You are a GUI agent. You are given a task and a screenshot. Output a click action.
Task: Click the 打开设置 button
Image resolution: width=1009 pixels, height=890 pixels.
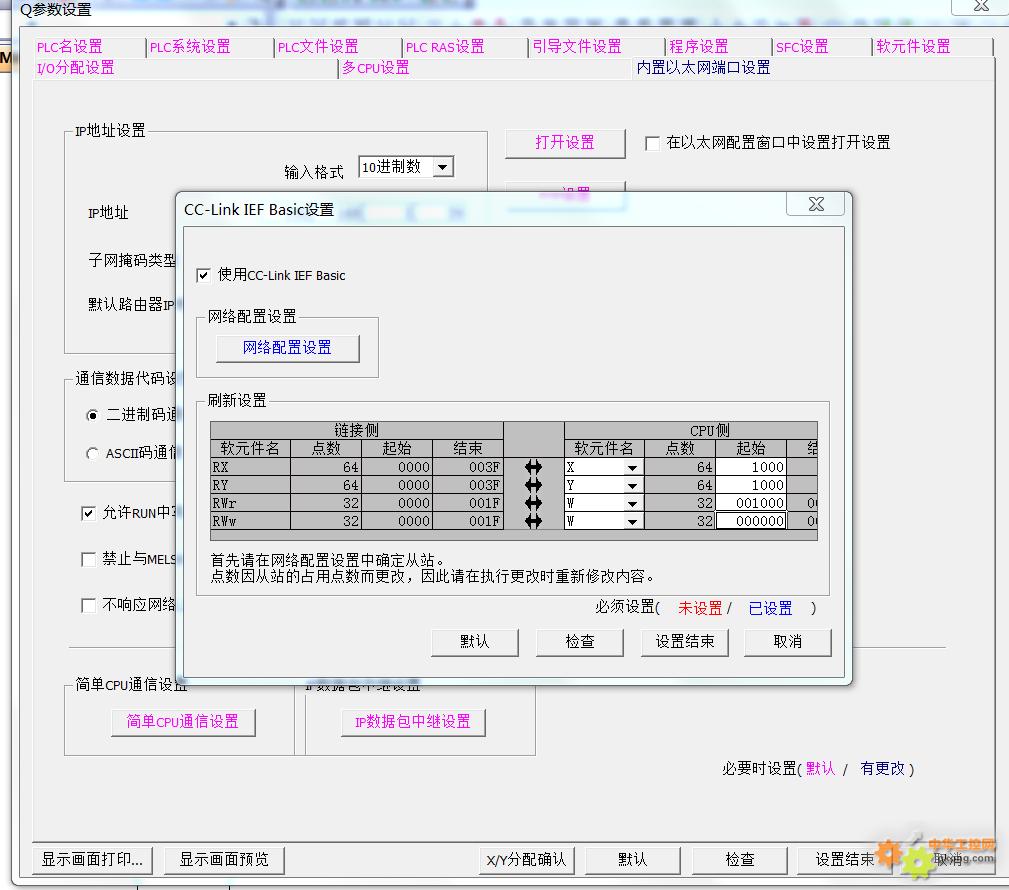565,143
